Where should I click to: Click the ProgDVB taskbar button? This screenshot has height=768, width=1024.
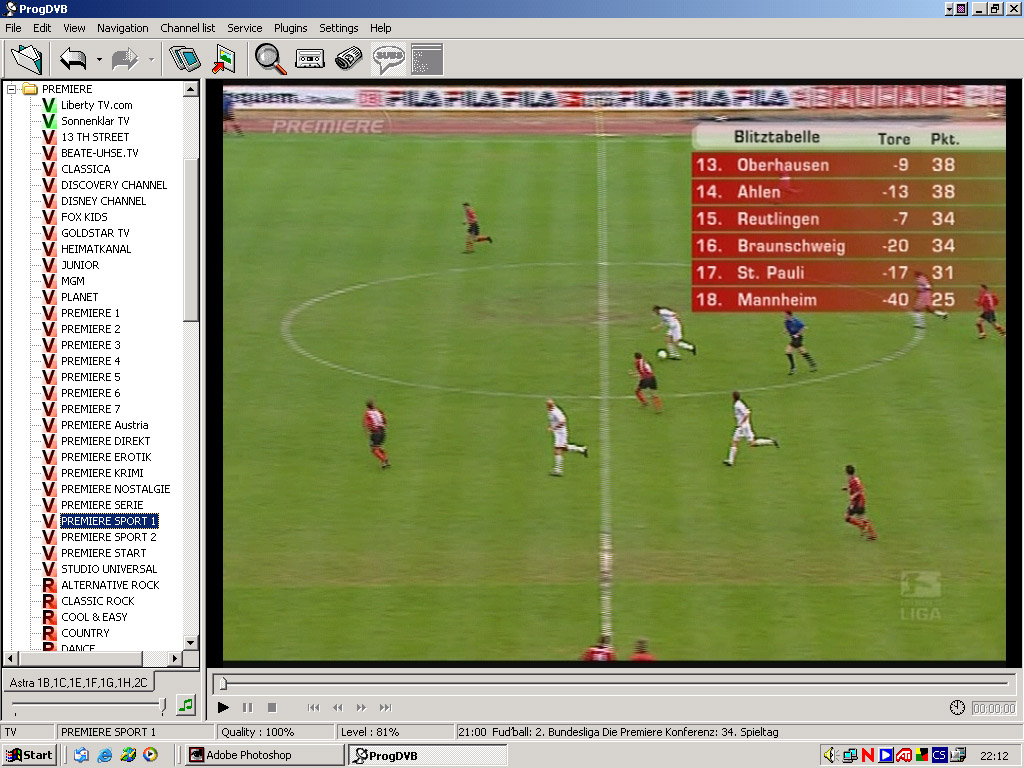tap(427, 756)
